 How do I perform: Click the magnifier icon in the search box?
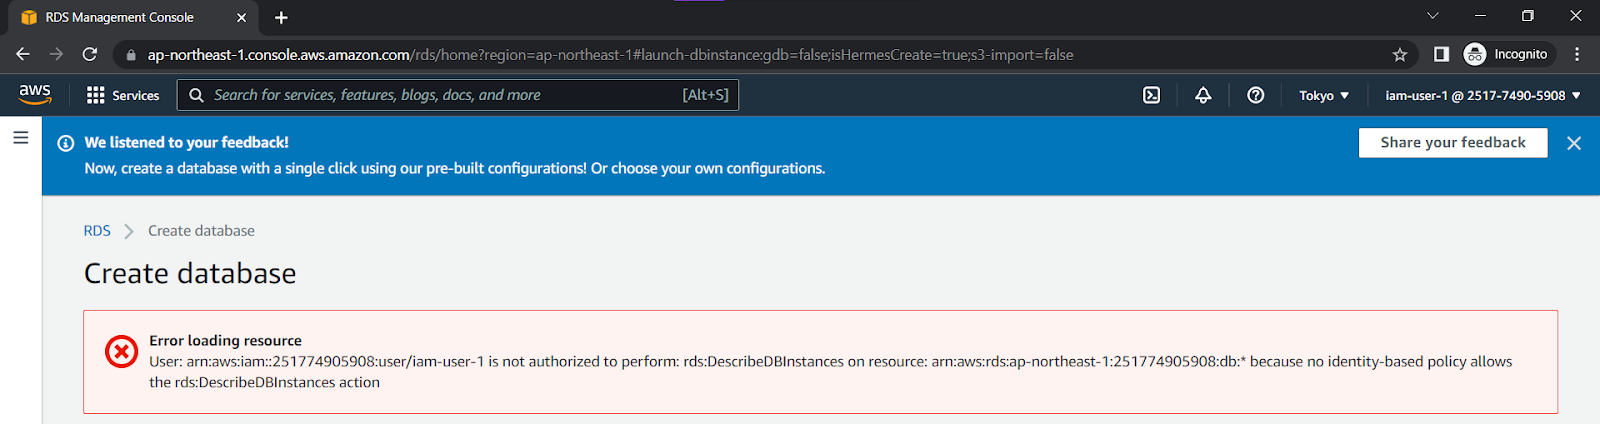(196, 95)
